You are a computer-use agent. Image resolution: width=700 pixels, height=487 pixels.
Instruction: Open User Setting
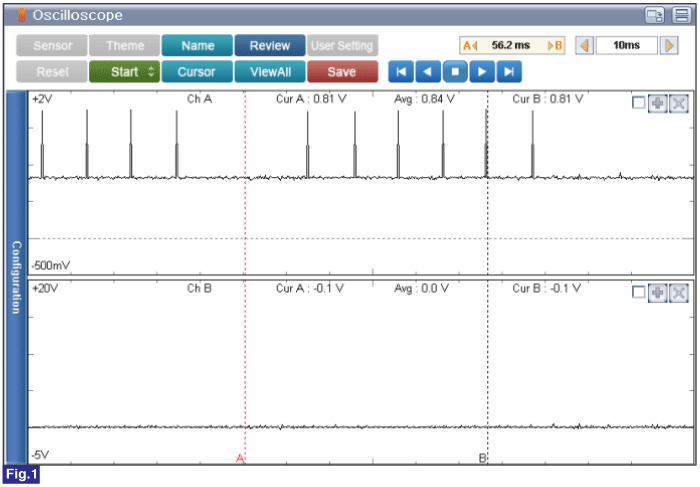point(342,46)
